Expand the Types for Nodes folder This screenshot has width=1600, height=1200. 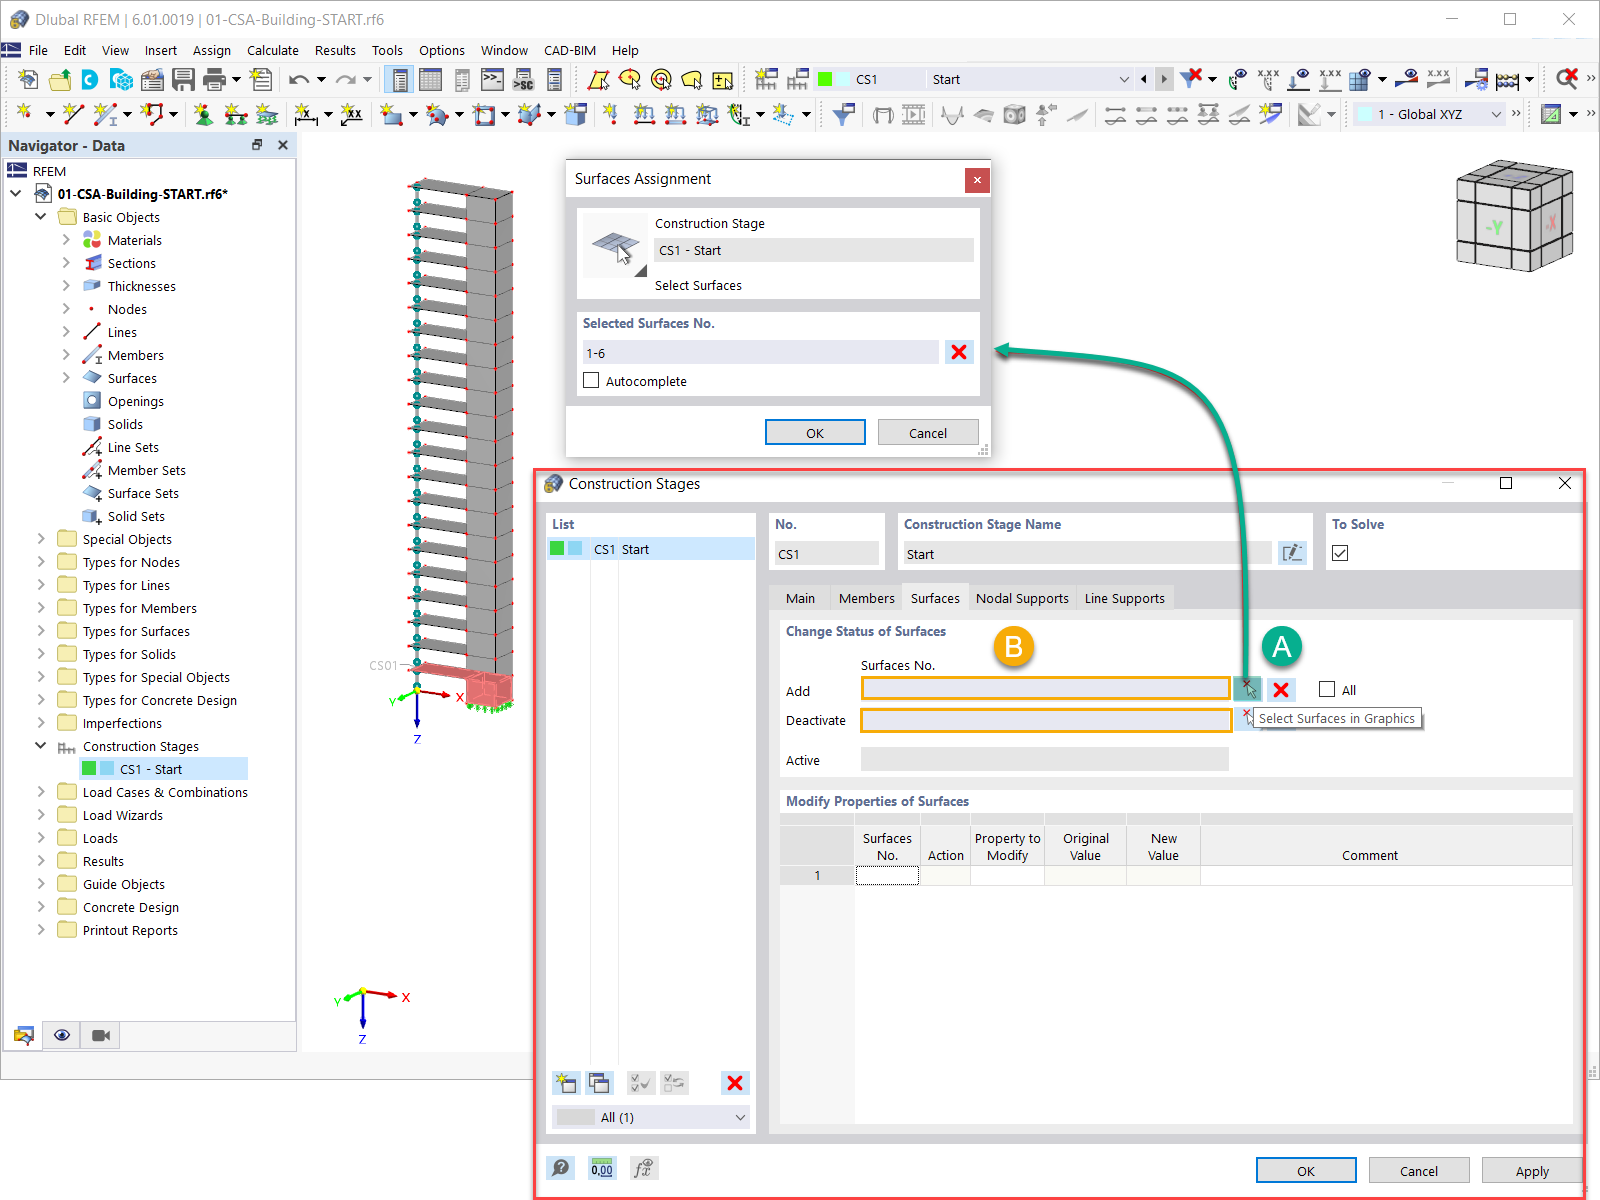pyautogui.click(x=41, y=562)
